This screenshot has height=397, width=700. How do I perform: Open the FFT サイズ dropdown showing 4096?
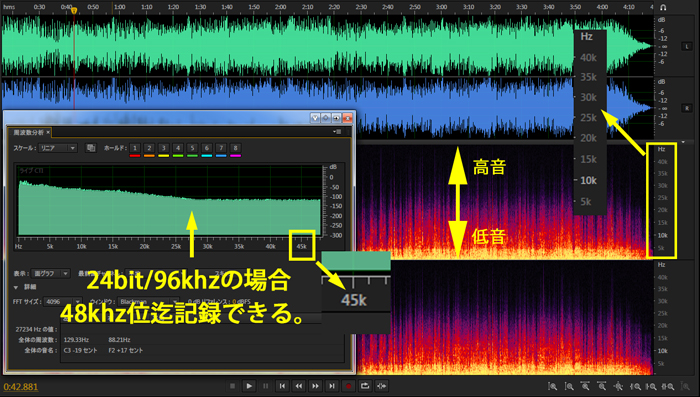(x=63, y=302)
